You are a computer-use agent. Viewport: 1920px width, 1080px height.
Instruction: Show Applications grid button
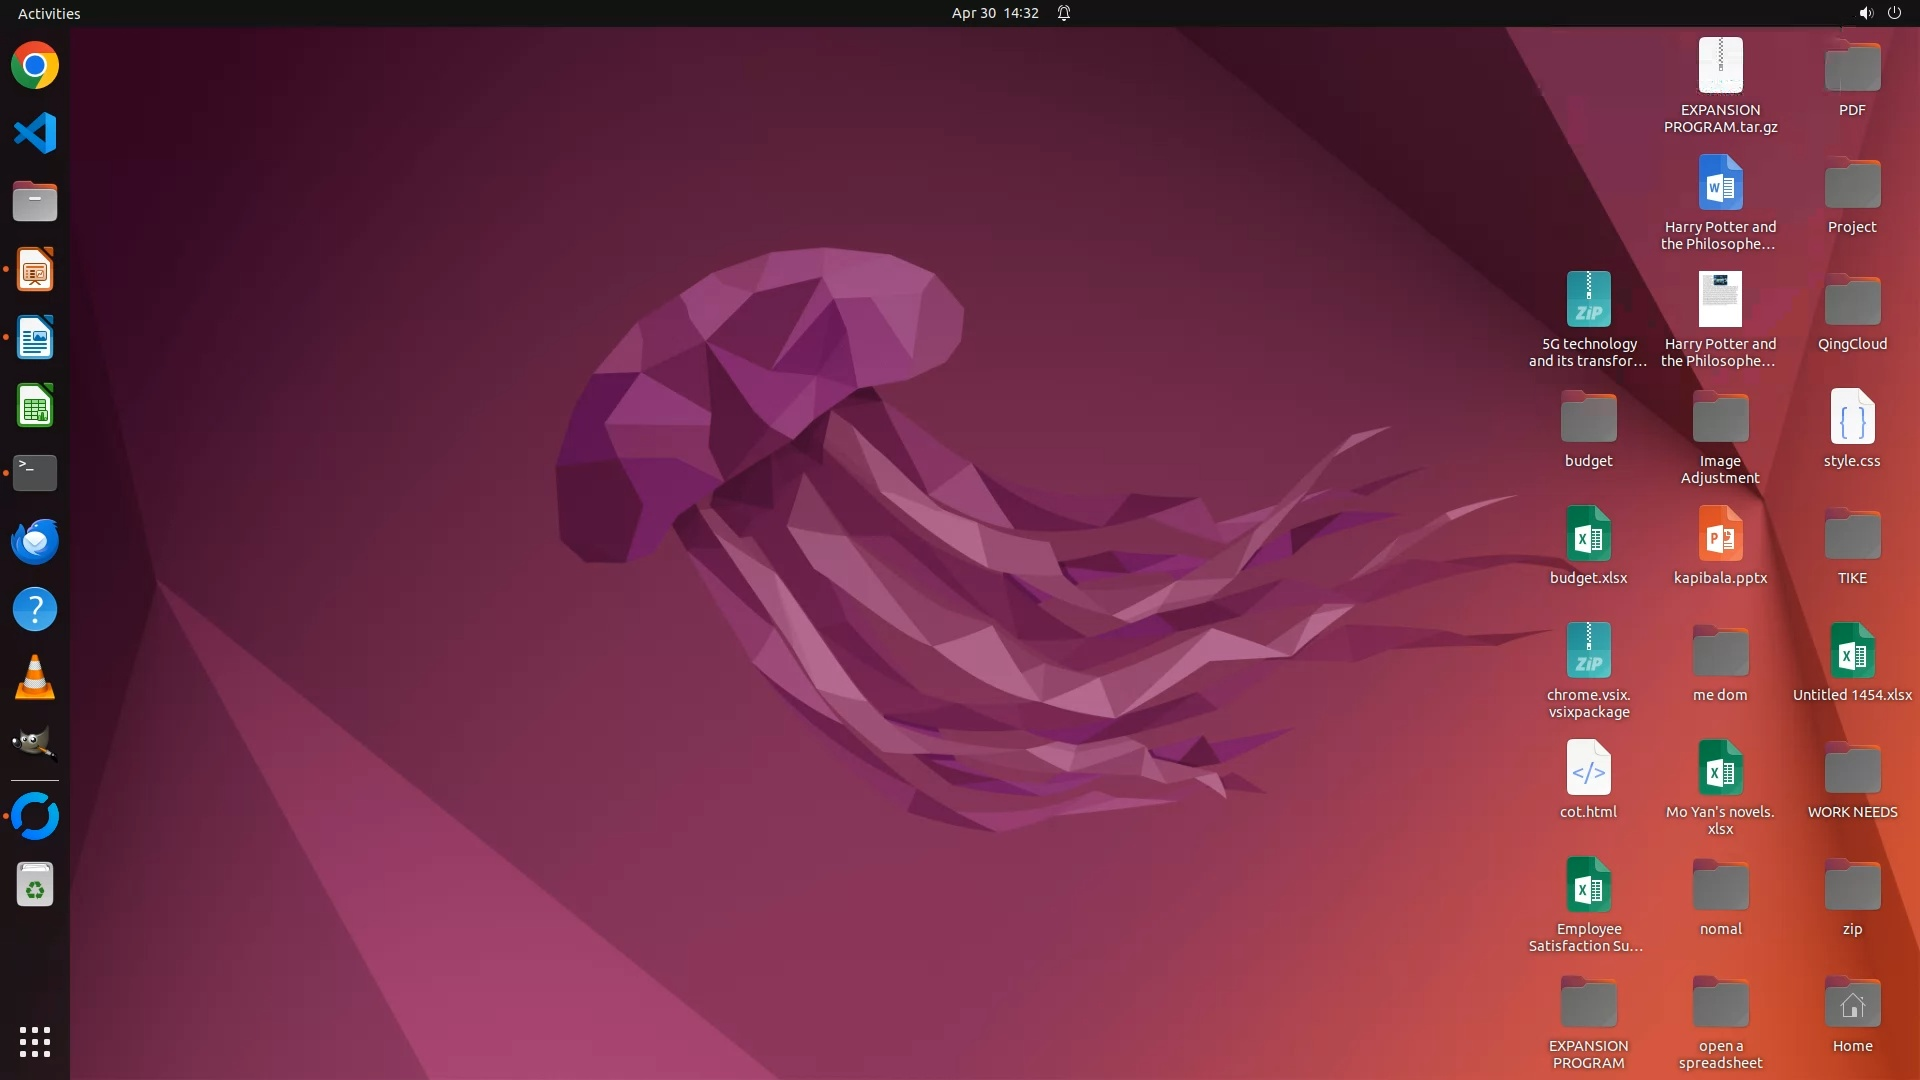coord(35,1041)
